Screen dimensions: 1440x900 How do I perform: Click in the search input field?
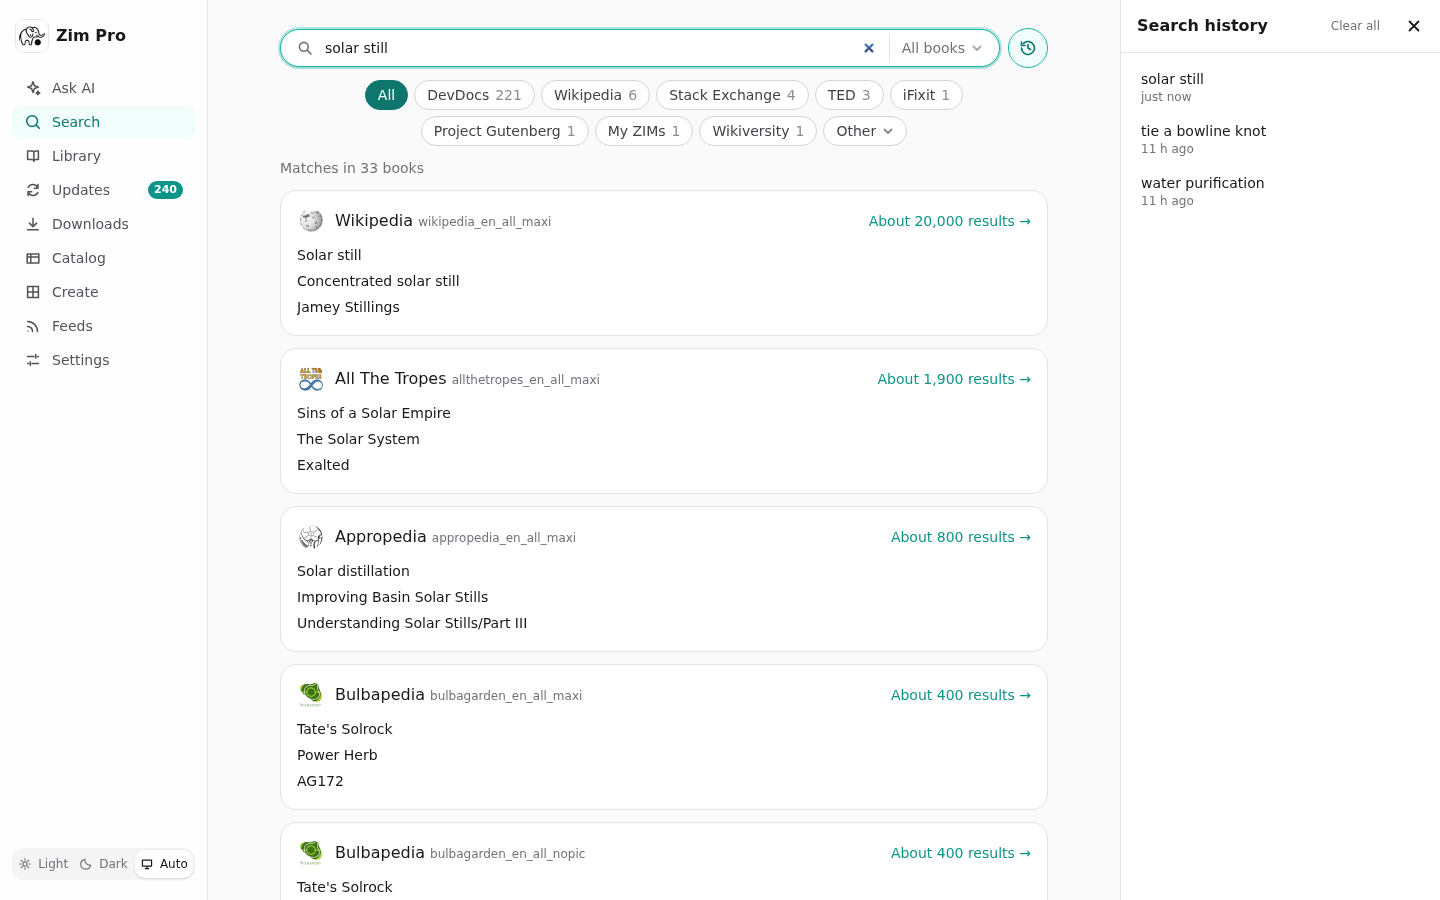590,48
